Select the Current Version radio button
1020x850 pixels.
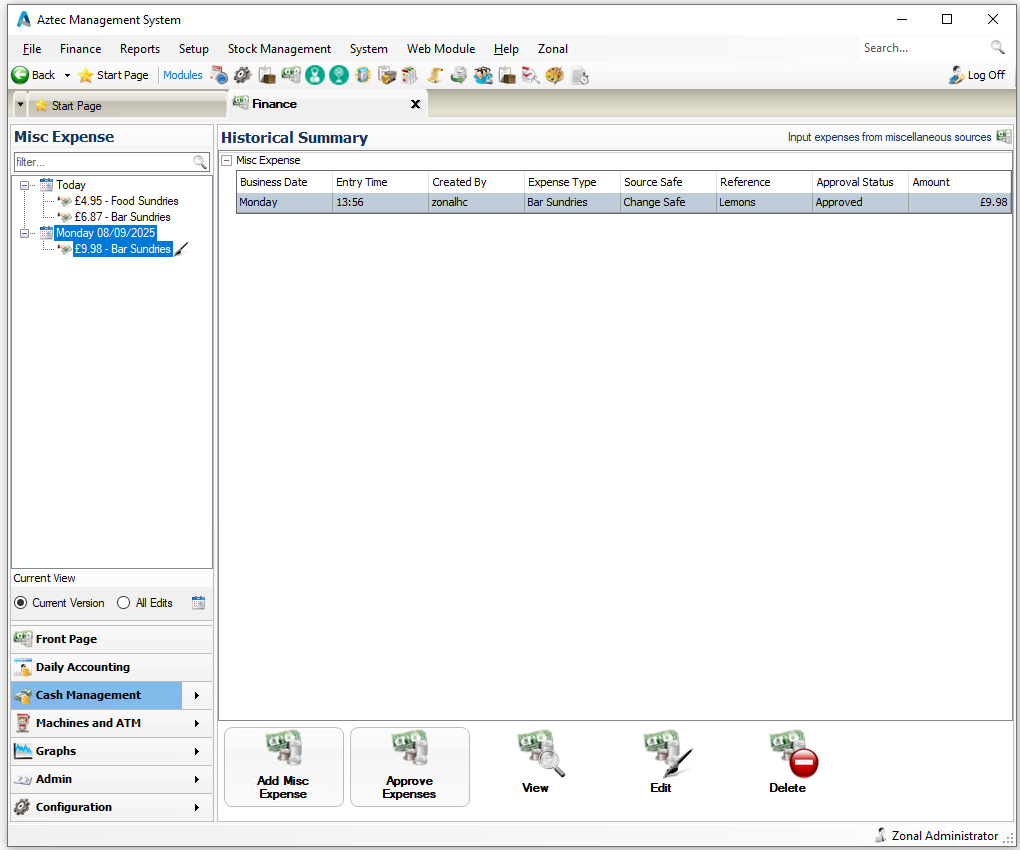[21, 603]
